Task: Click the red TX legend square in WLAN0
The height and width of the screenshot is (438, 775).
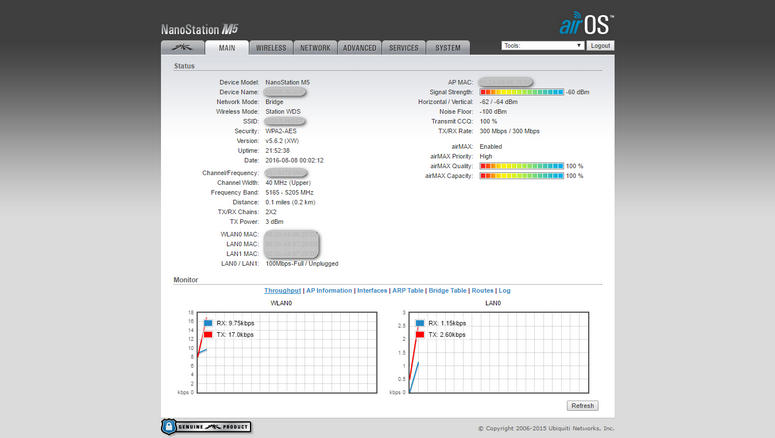Action: 208,334
